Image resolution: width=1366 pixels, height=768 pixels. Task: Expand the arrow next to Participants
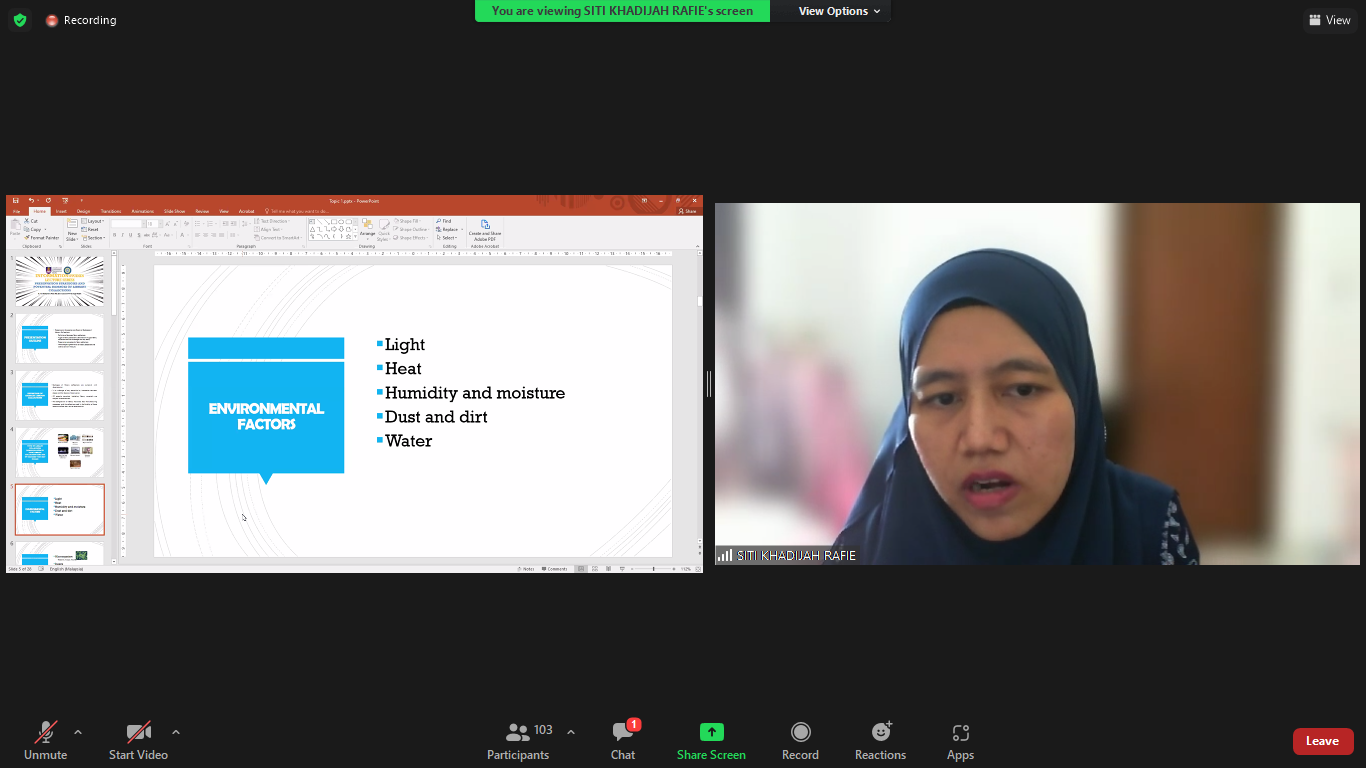point(571,732)
